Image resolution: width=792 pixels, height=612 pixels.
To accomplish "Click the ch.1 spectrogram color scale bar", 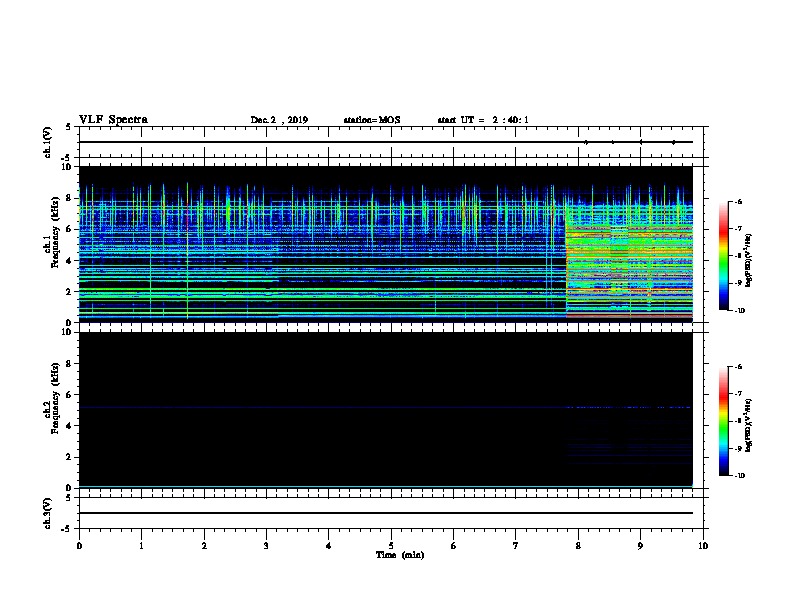I will 723,256.
